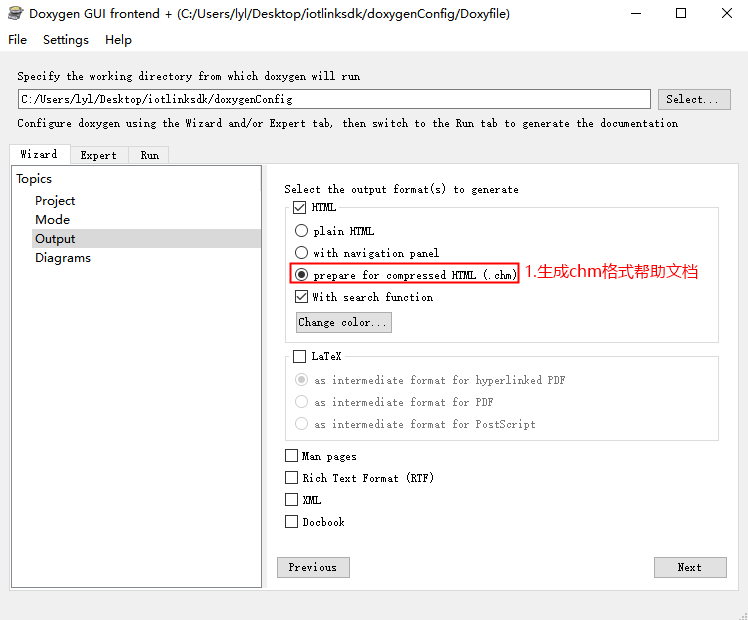The width and height of the screenshot is (748, 620).
Task: Select the Output topic
Action: 146,238
